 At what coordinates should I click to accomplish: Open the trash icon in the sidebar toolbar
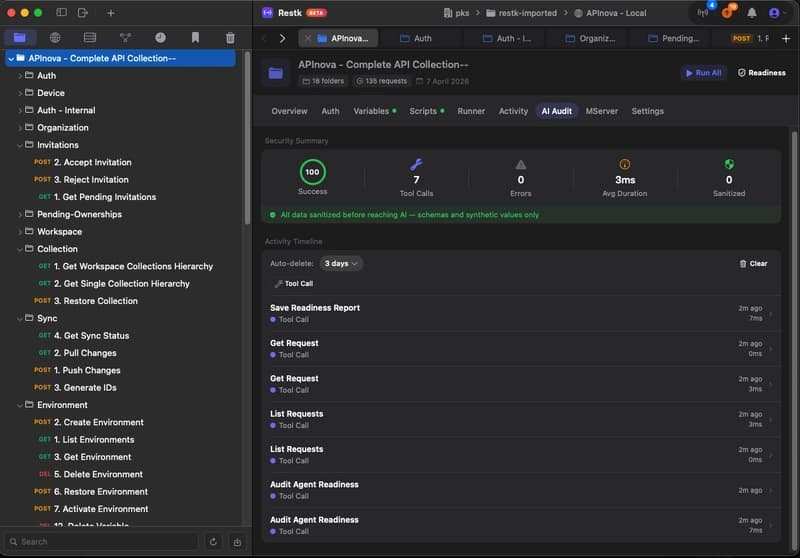tap(230, 37)
